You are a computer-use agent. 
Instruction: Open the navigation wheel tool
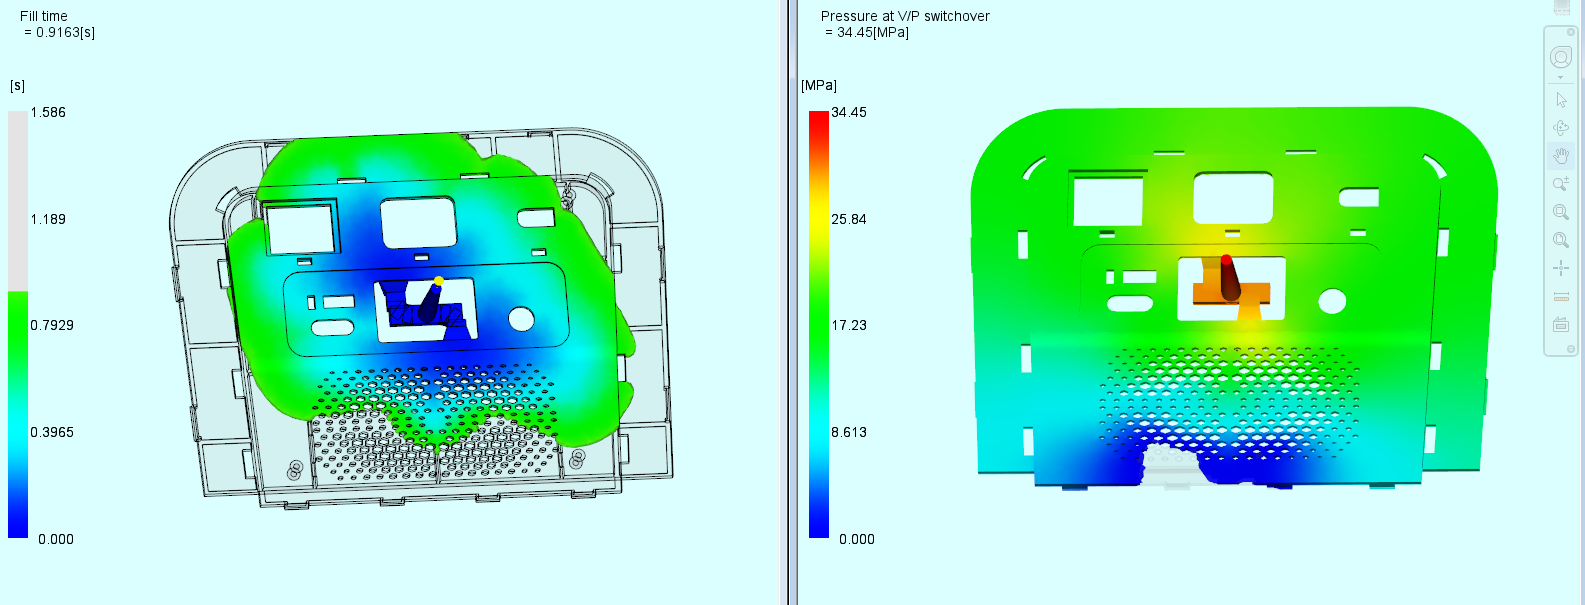click(x=1561, y=57)
